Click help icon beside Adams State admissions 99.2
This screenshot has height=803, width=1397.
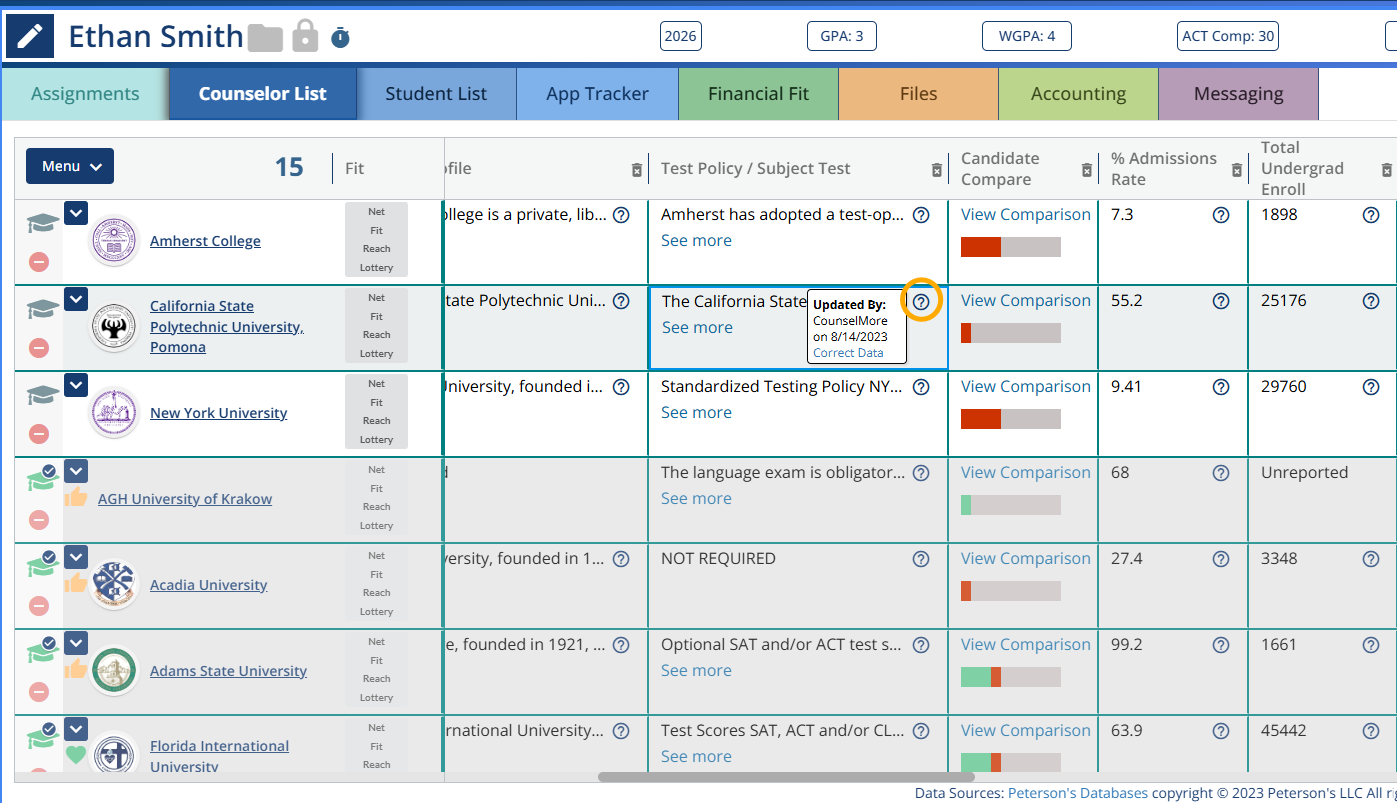pyautogui.click(x=1221, y=645)
